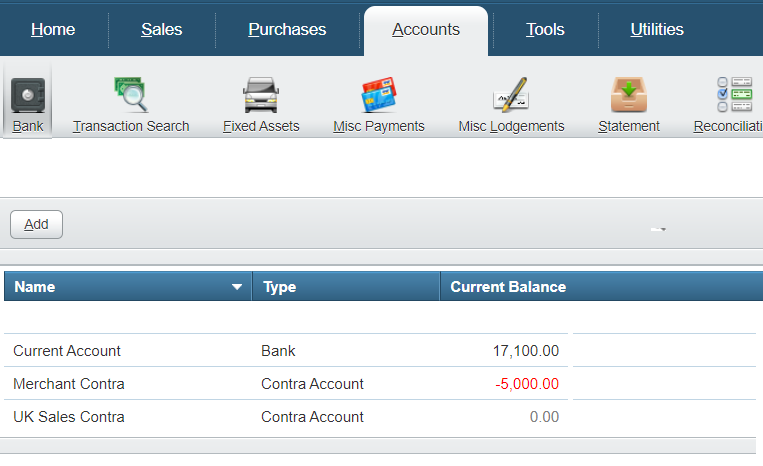Open Fixed Assets van icon
This screenshot has width=763, height=466.
(x=261, y=97)
